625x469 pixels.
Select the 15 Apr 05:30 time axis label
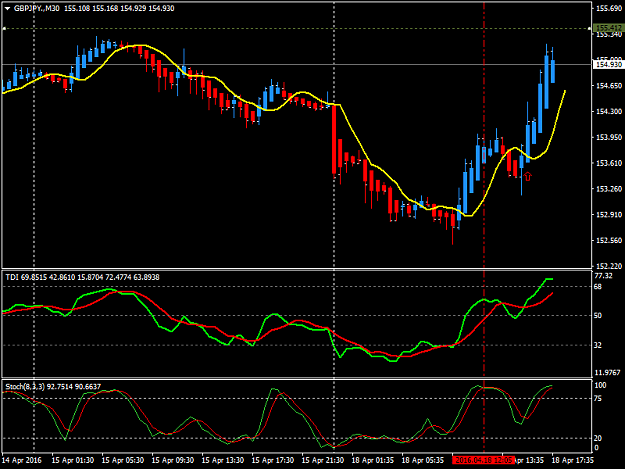(123, 460)
